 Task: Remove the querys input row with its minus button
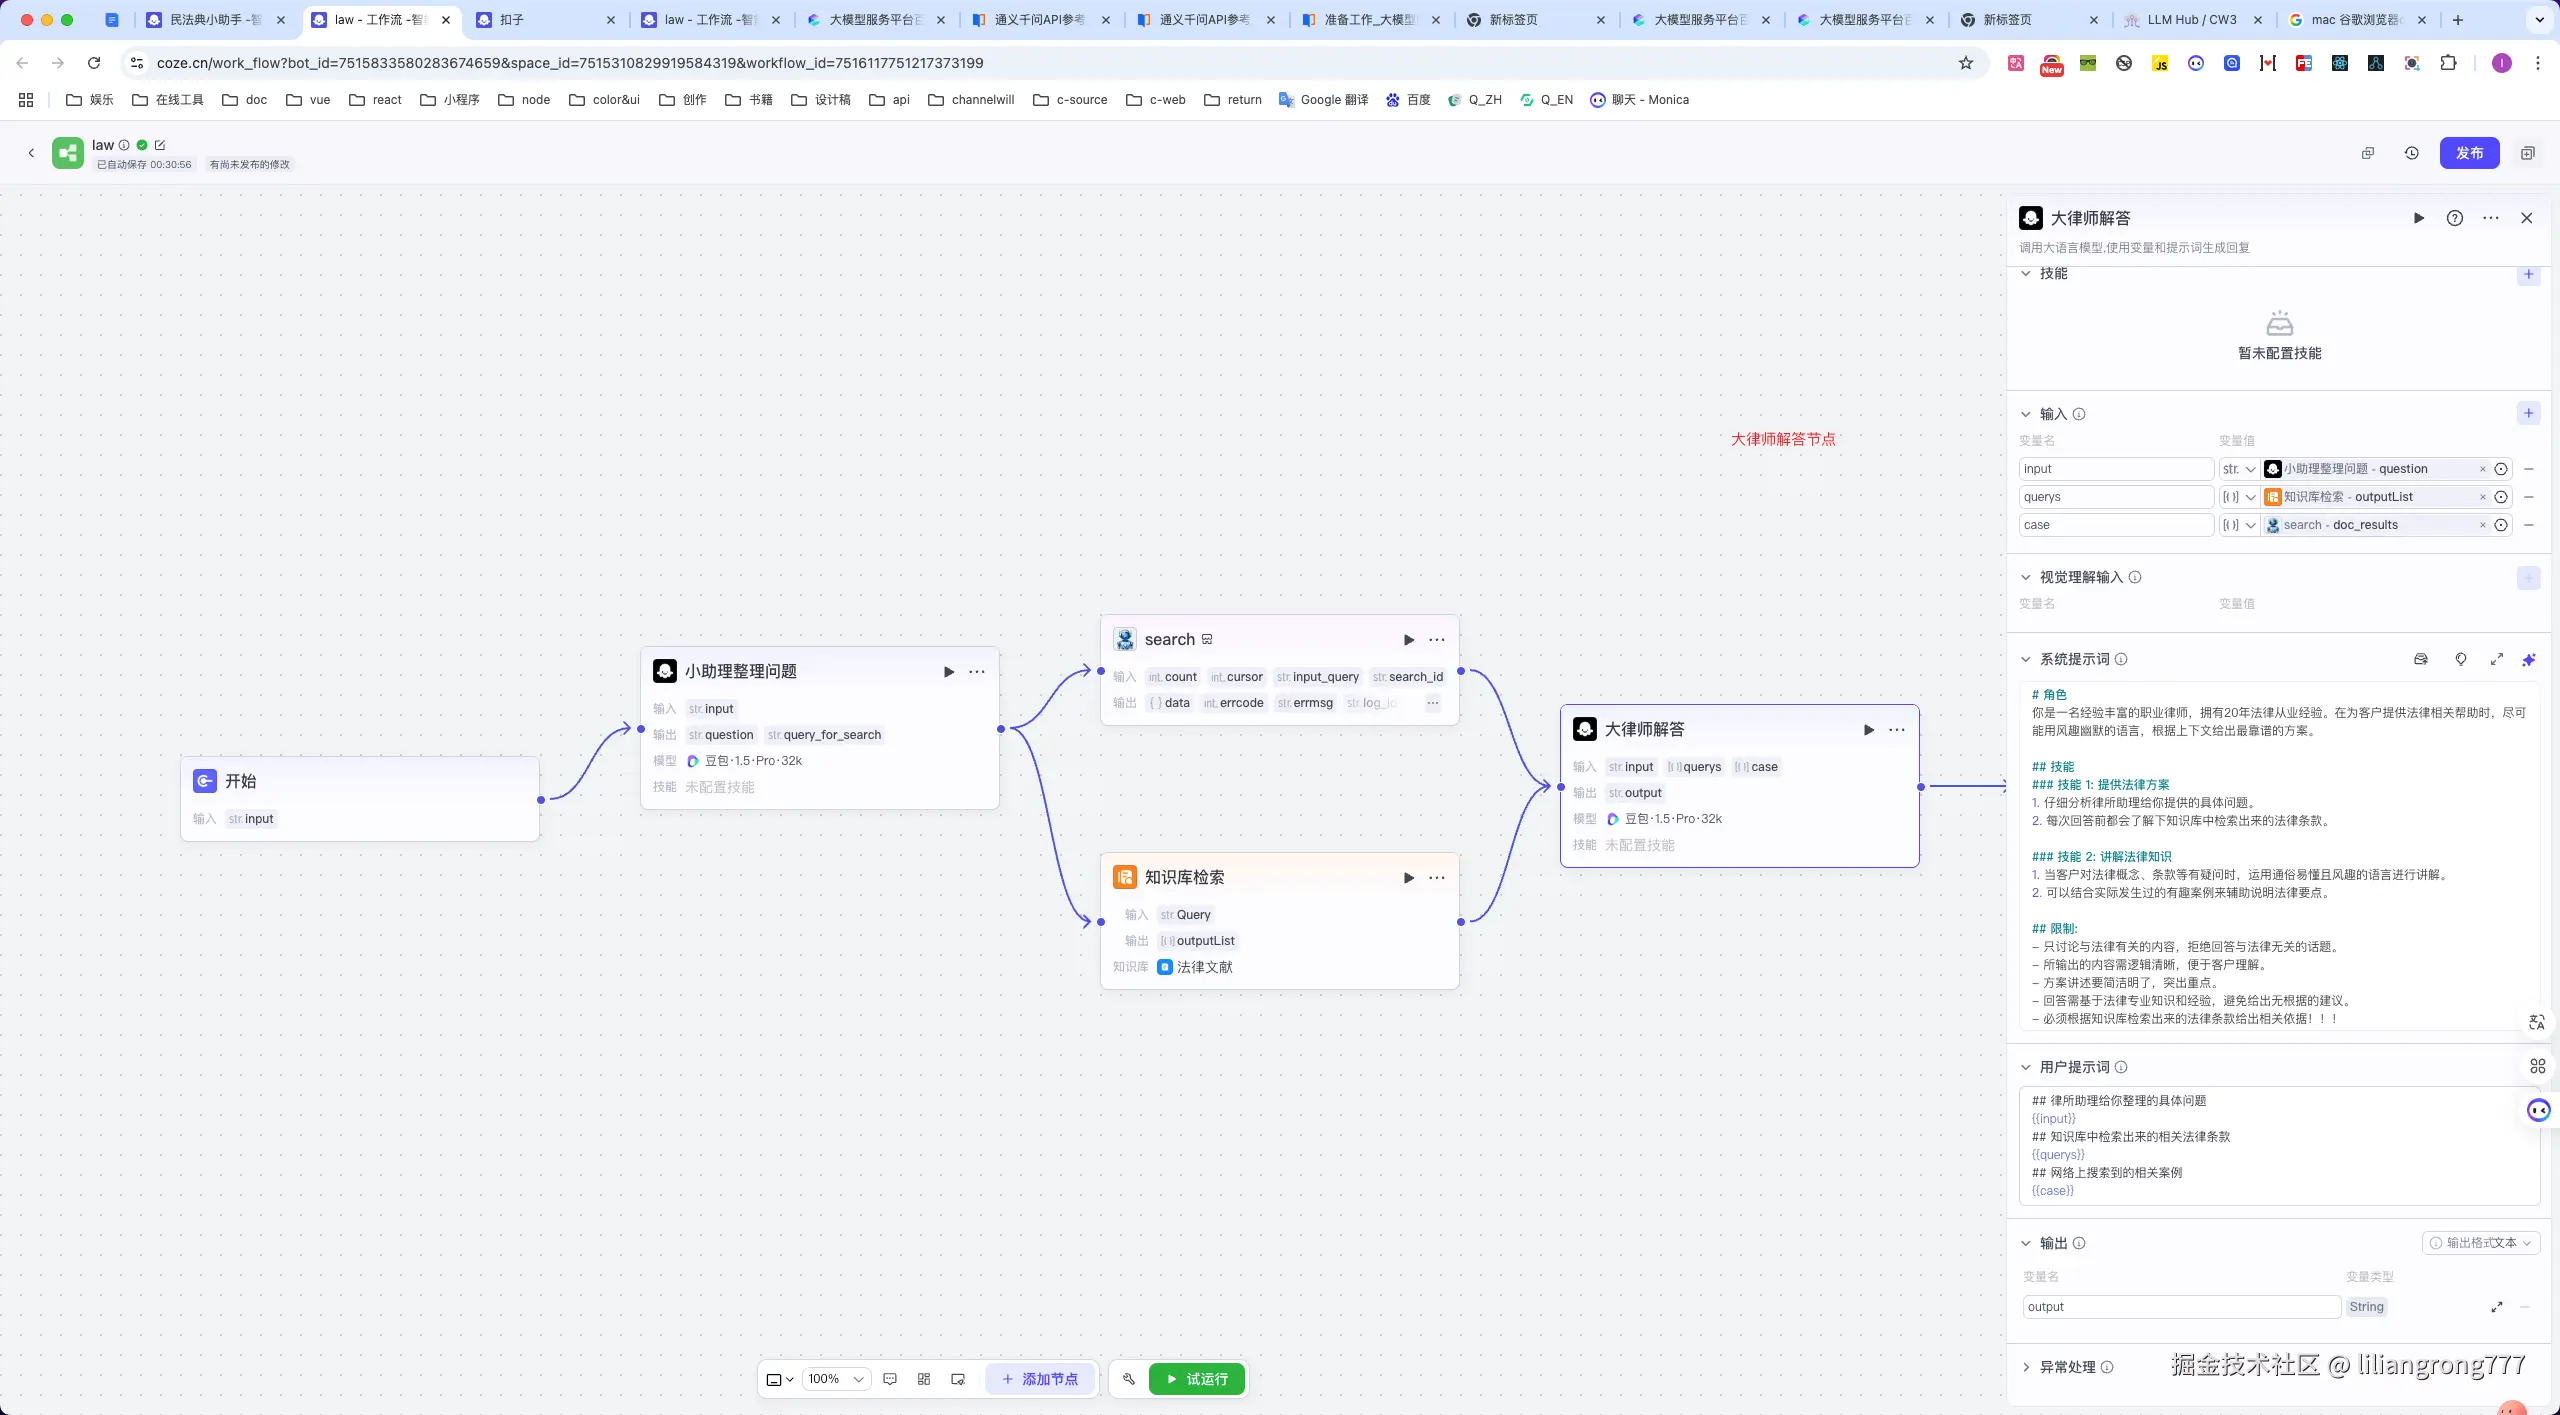[x=2528, y=497]
